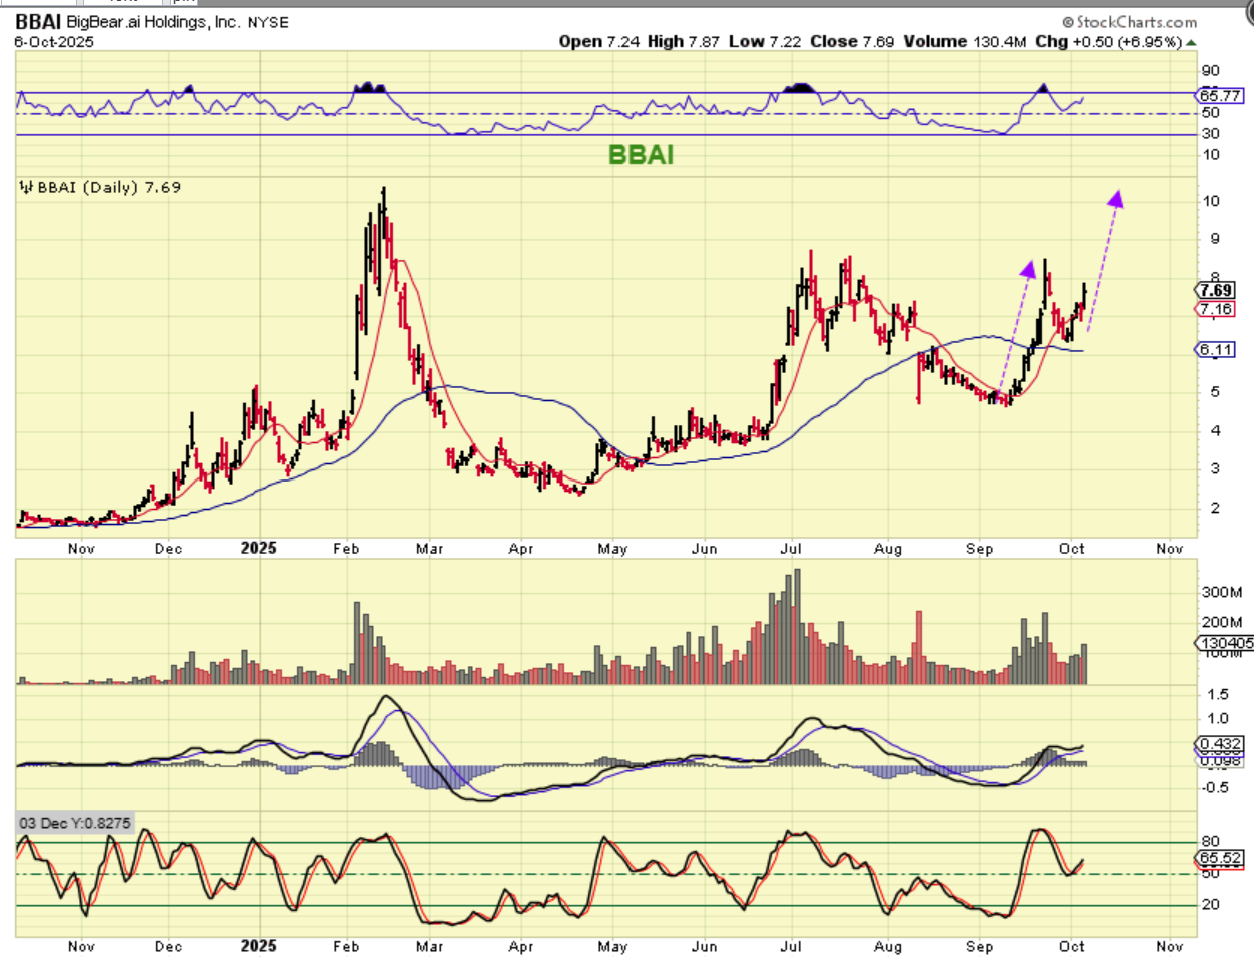Click the black 7.69 closing price tag

click(x=1216, y=291)
